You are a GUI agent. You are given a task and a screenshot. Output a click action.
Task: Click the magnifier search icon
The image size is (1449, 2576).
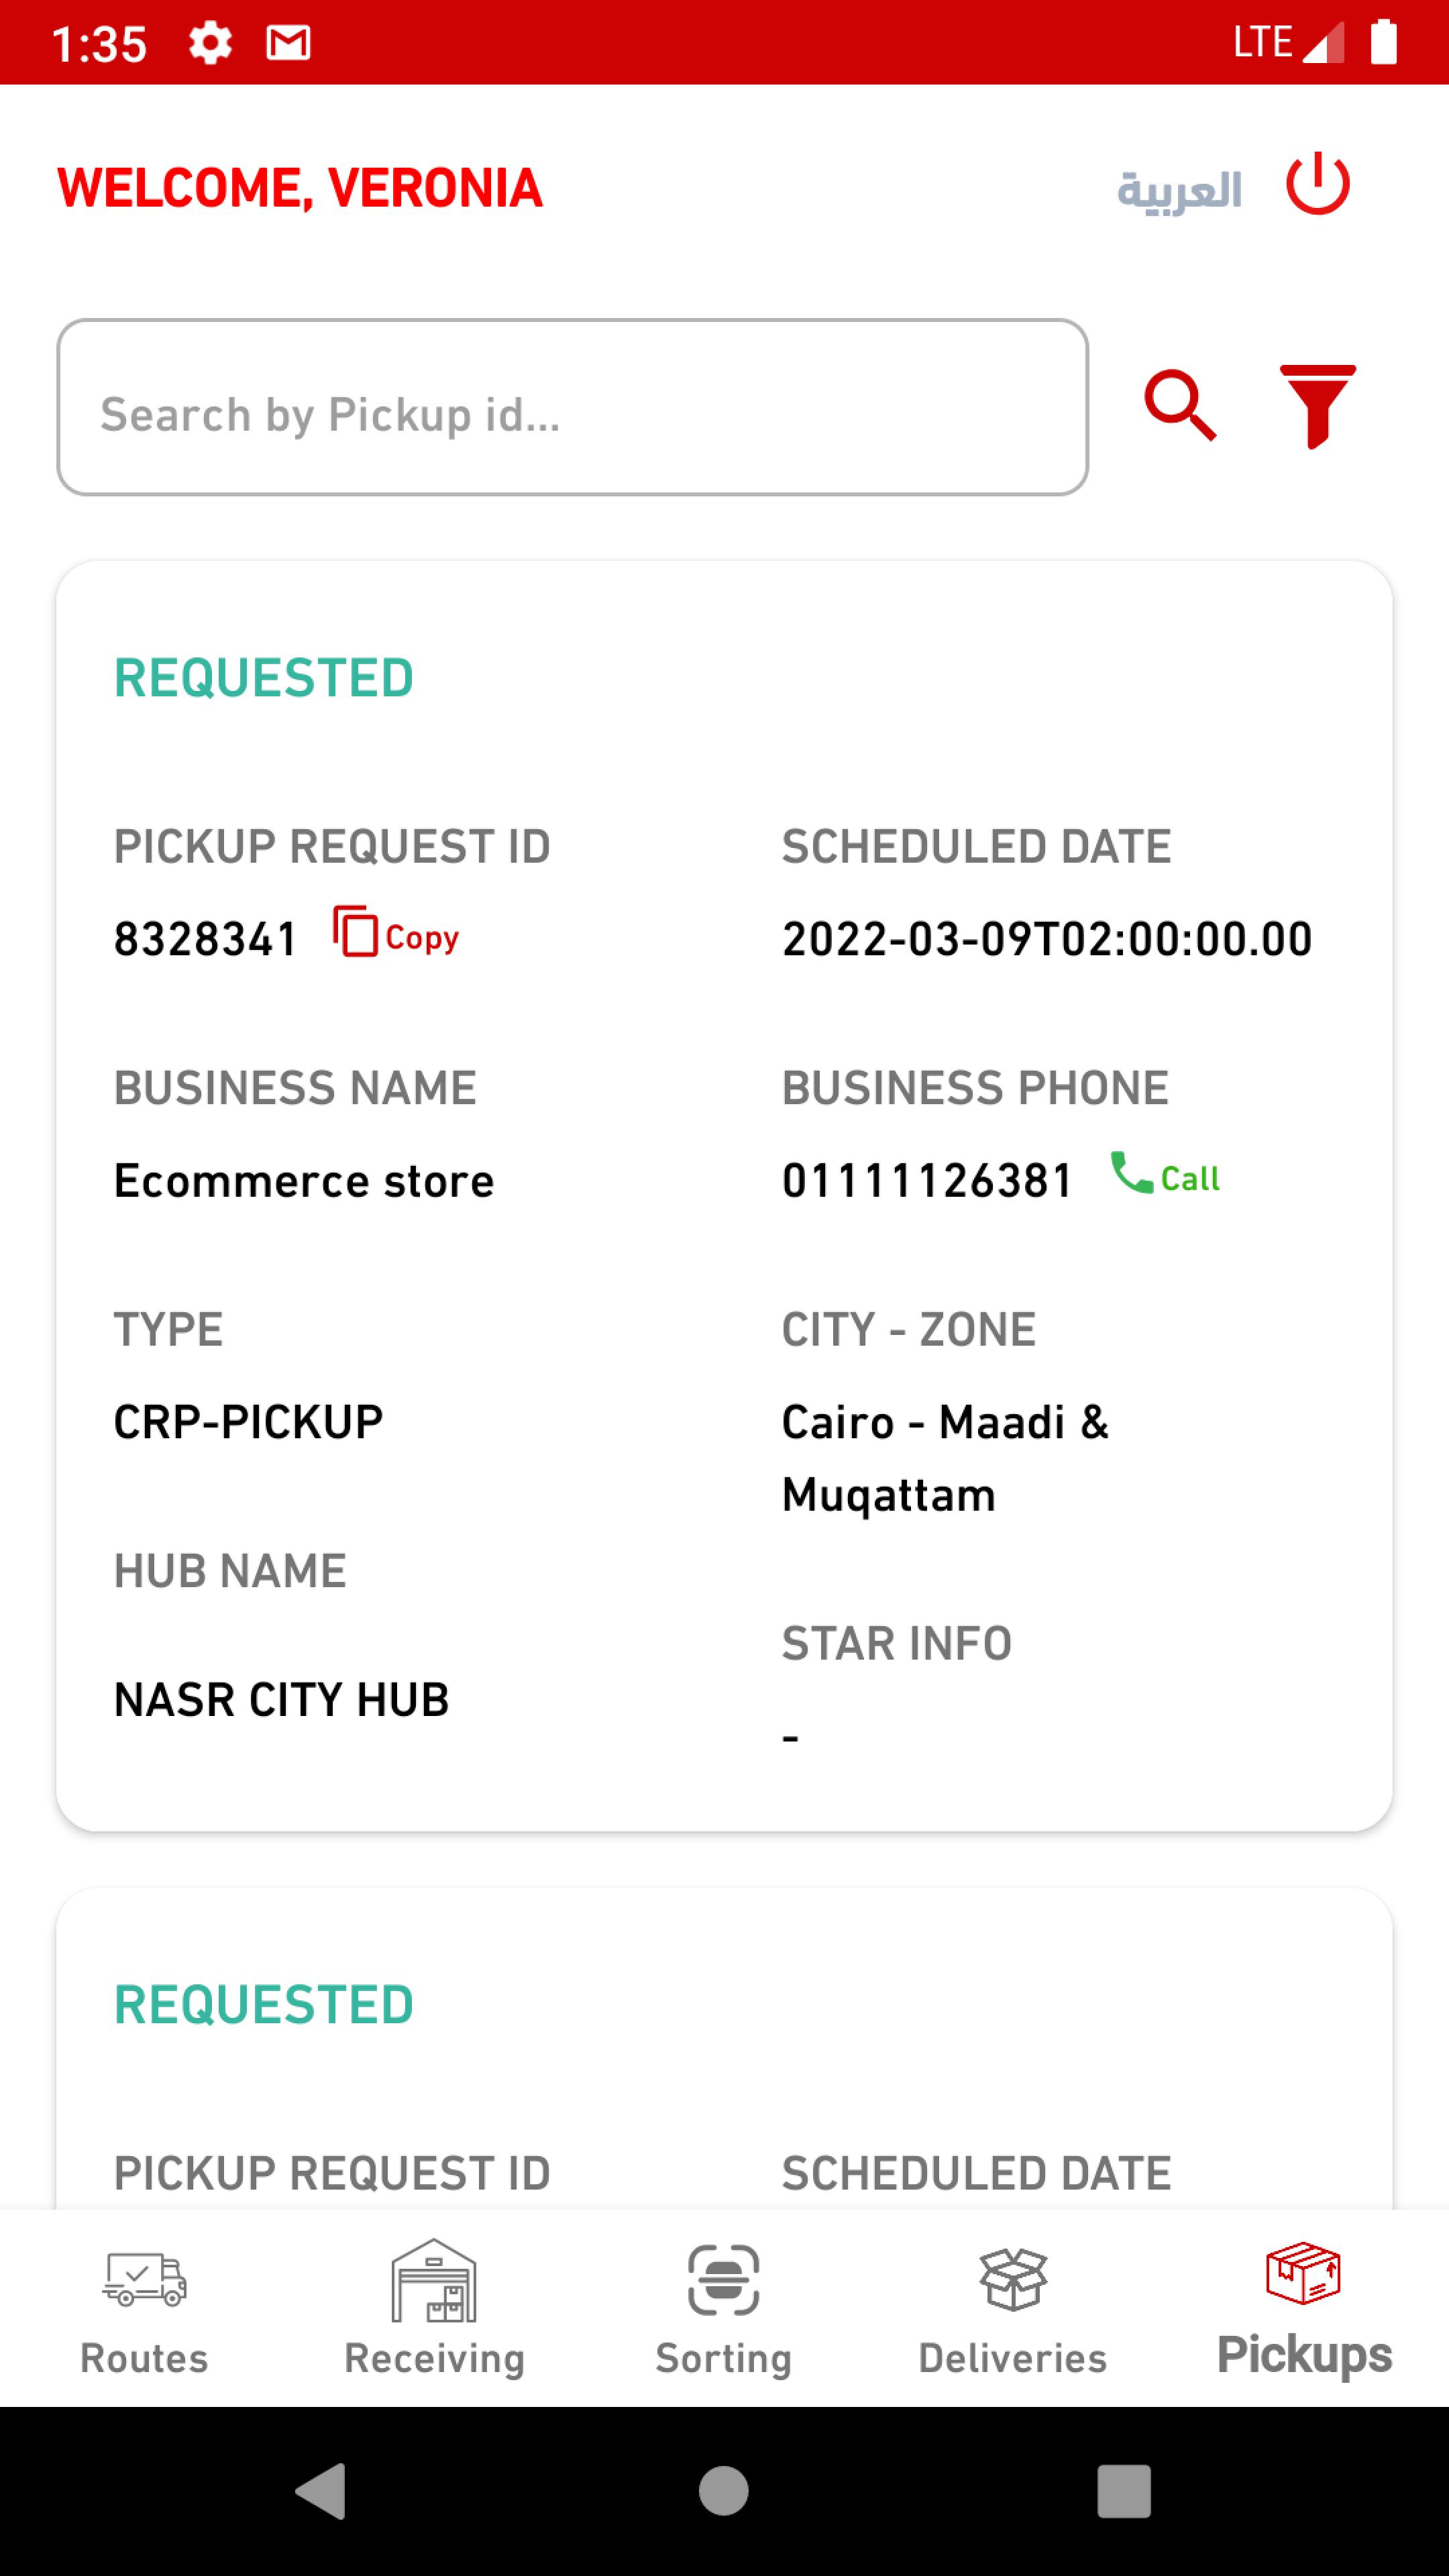(x=1180, y=406)
